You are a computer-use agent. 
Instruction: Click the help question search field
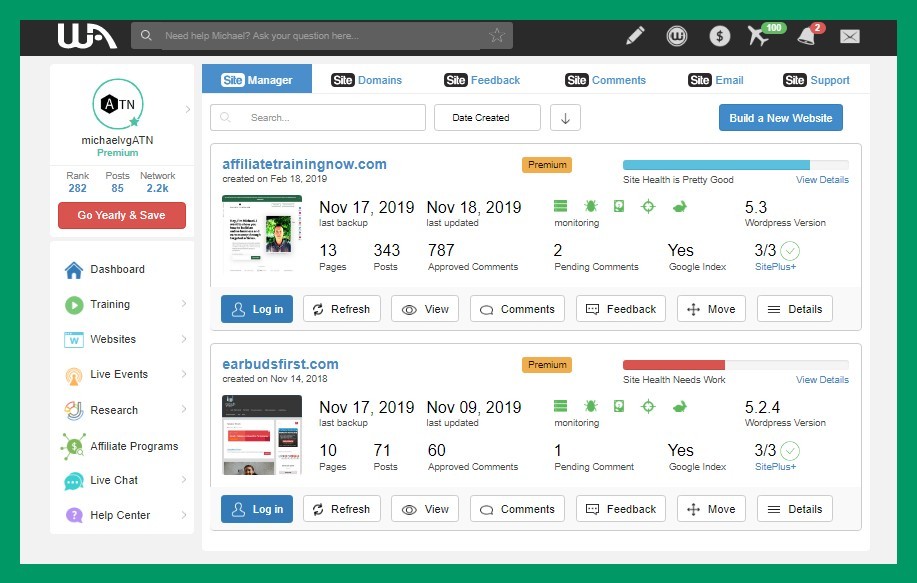tap(322, 36)
